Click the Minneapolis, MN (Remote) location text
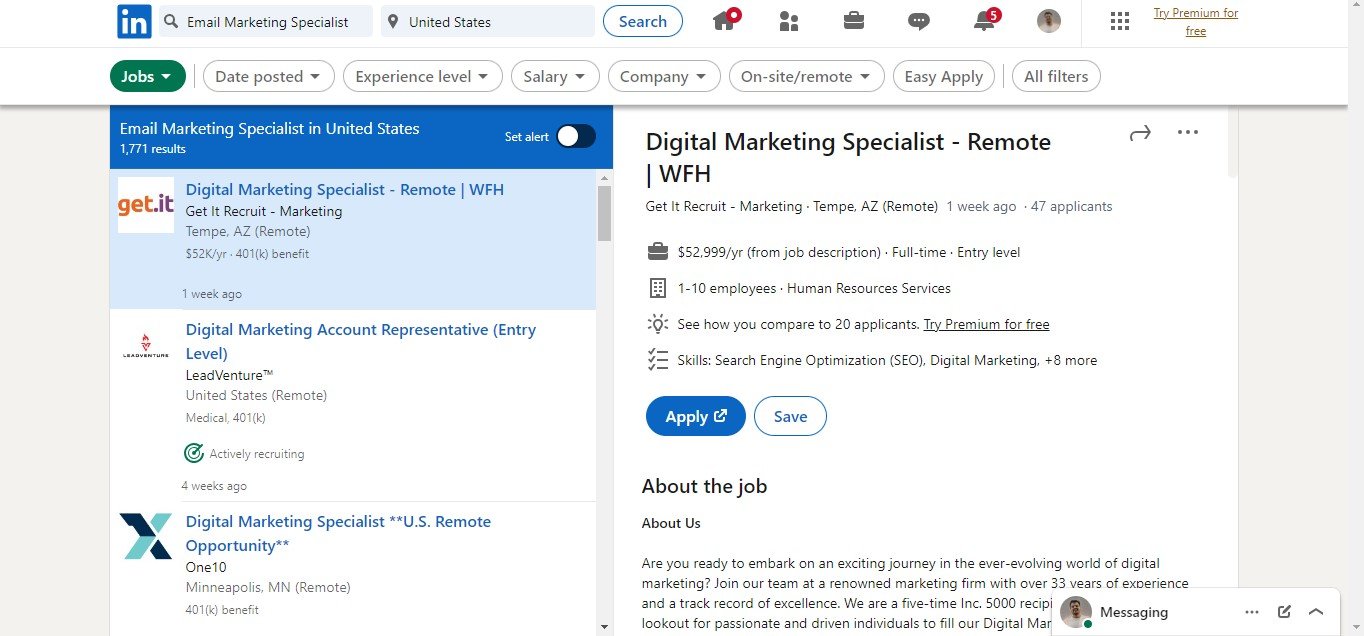The height and width of the screenshot is (636, 1364). click(x=268, y=587)
